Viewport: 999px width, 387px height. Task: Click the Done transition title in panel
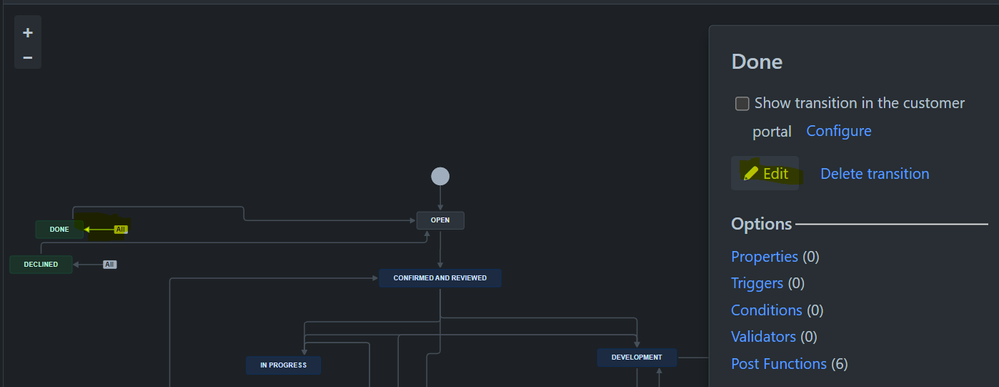pos(757,62)
